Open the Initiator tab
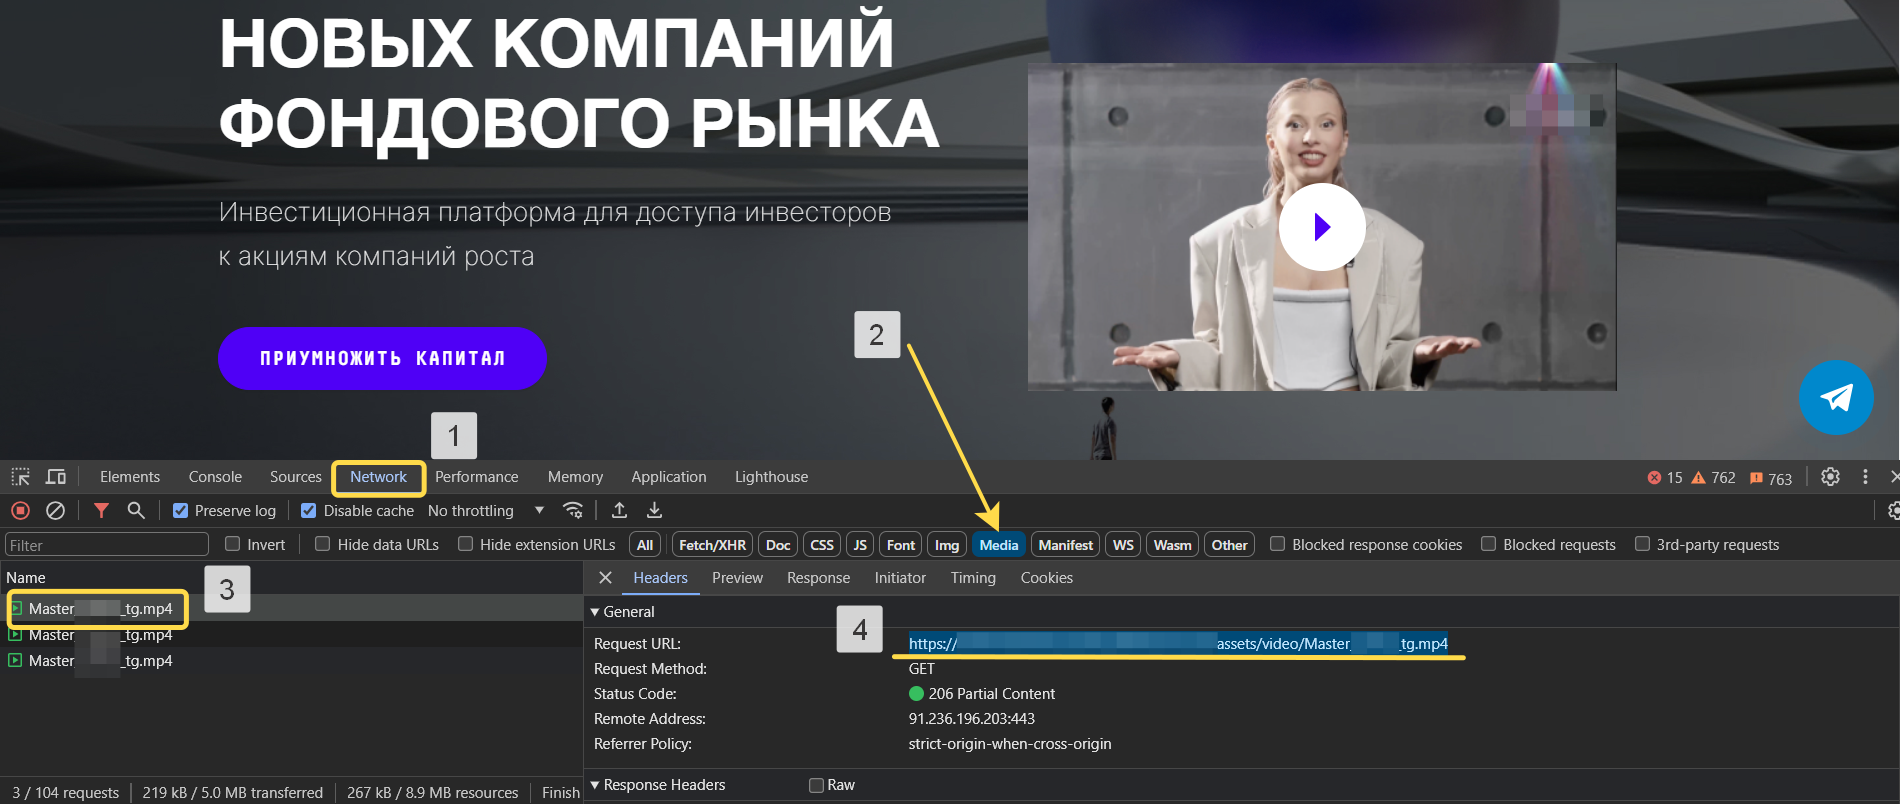 pyautogui.click(x=900, y=578)
